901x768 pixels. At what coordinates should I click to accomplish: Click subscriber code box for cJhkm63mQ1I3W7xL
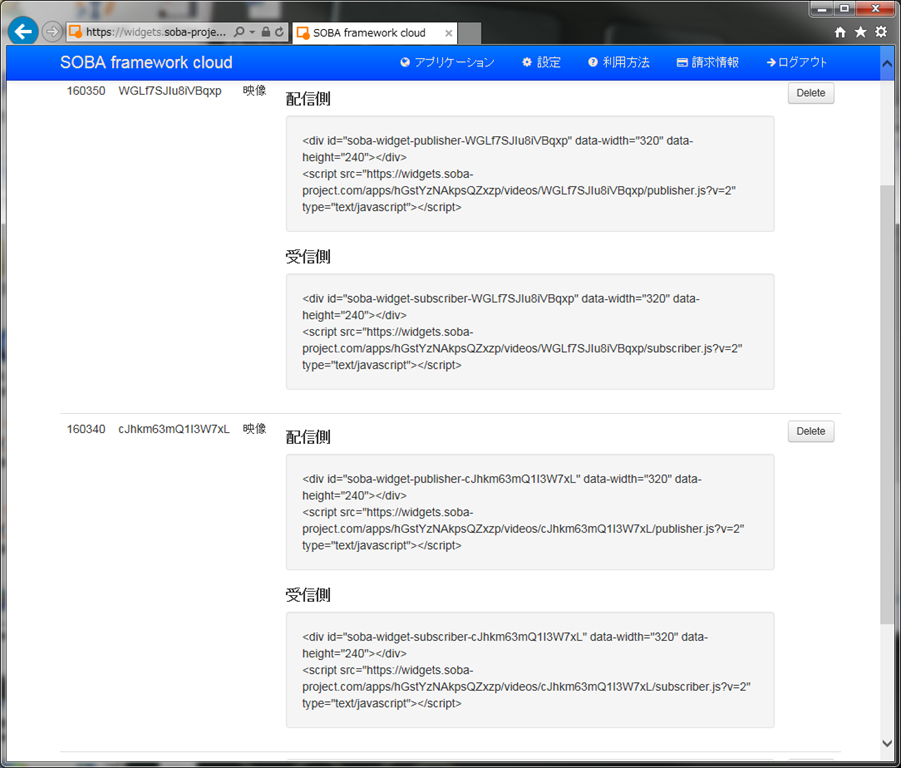pyautogui.click(x=530, y=670)
